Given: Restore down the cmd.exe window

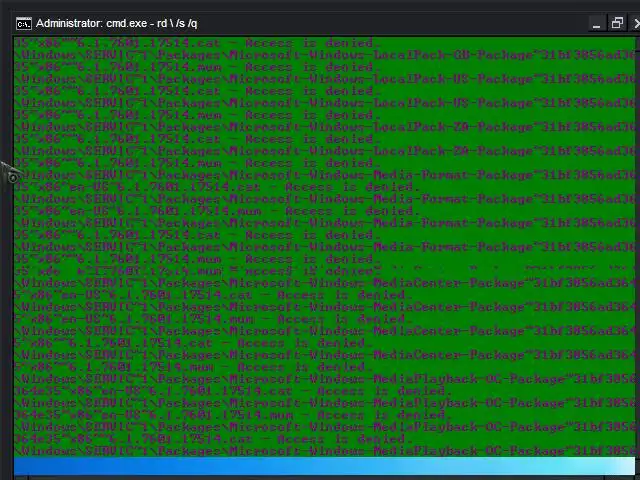Looking at the screenshot, I should [x=617, y=23].
